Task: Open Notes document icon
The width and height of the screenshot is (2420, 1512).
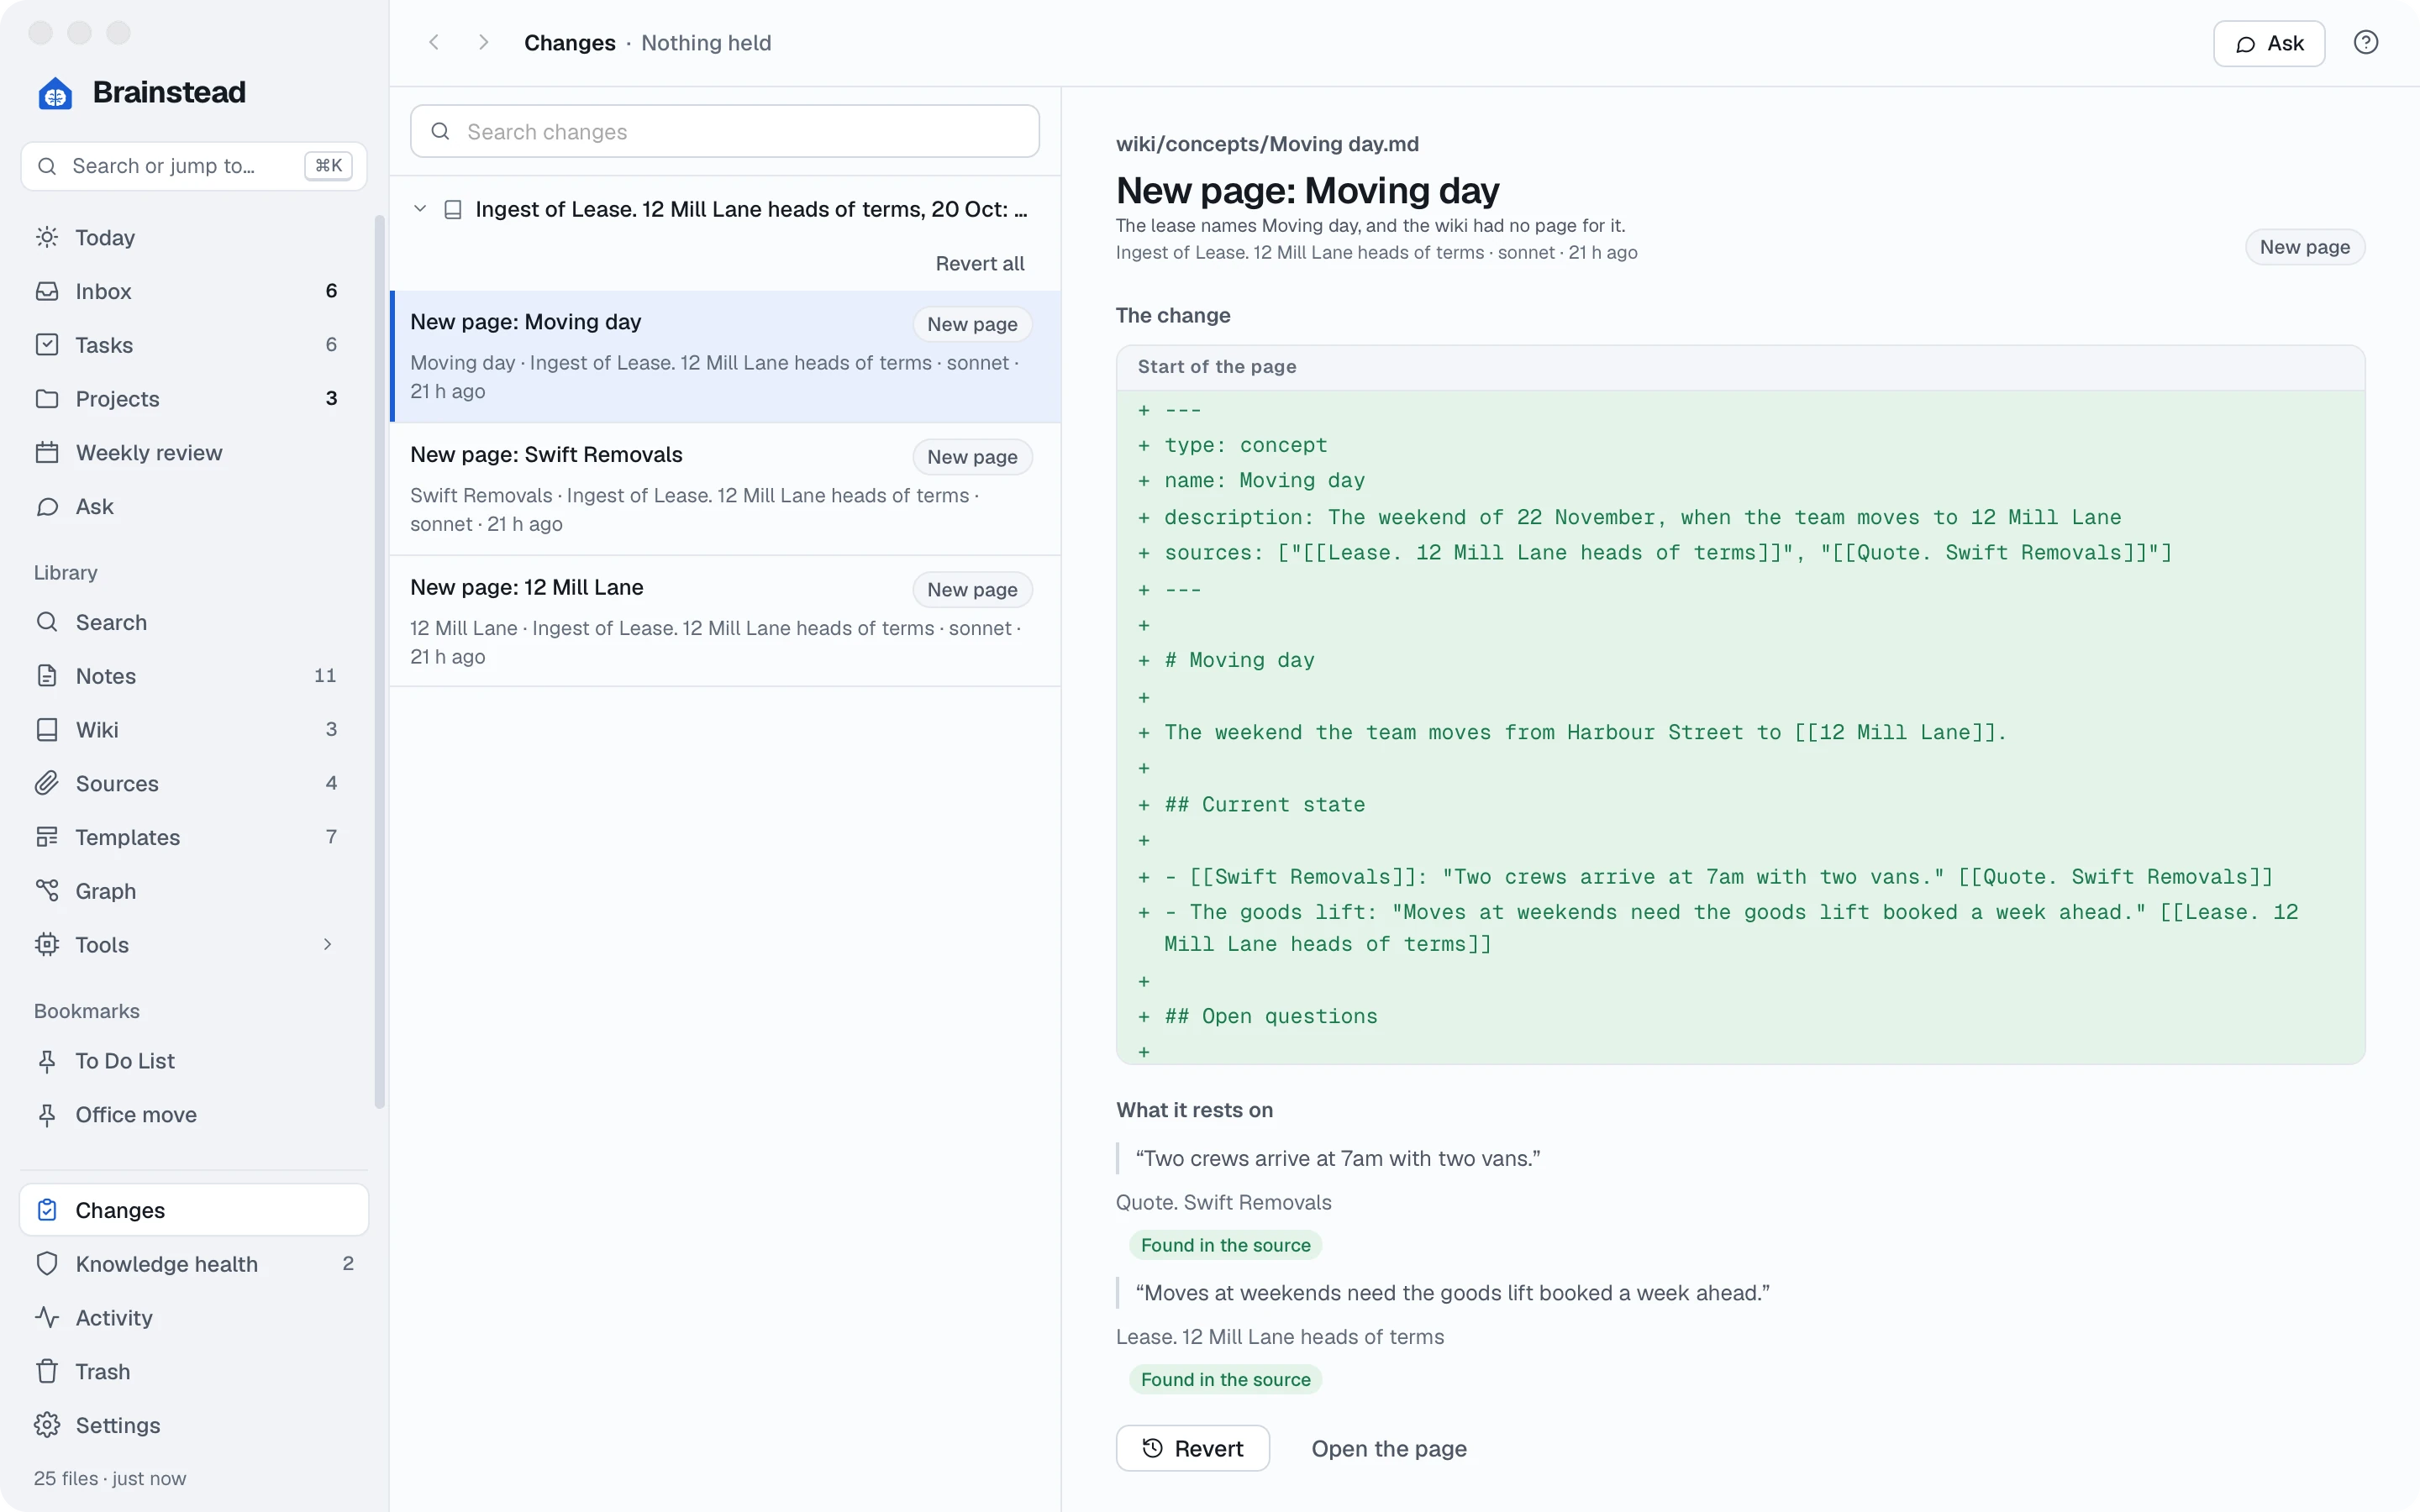Action: [47, 676]
